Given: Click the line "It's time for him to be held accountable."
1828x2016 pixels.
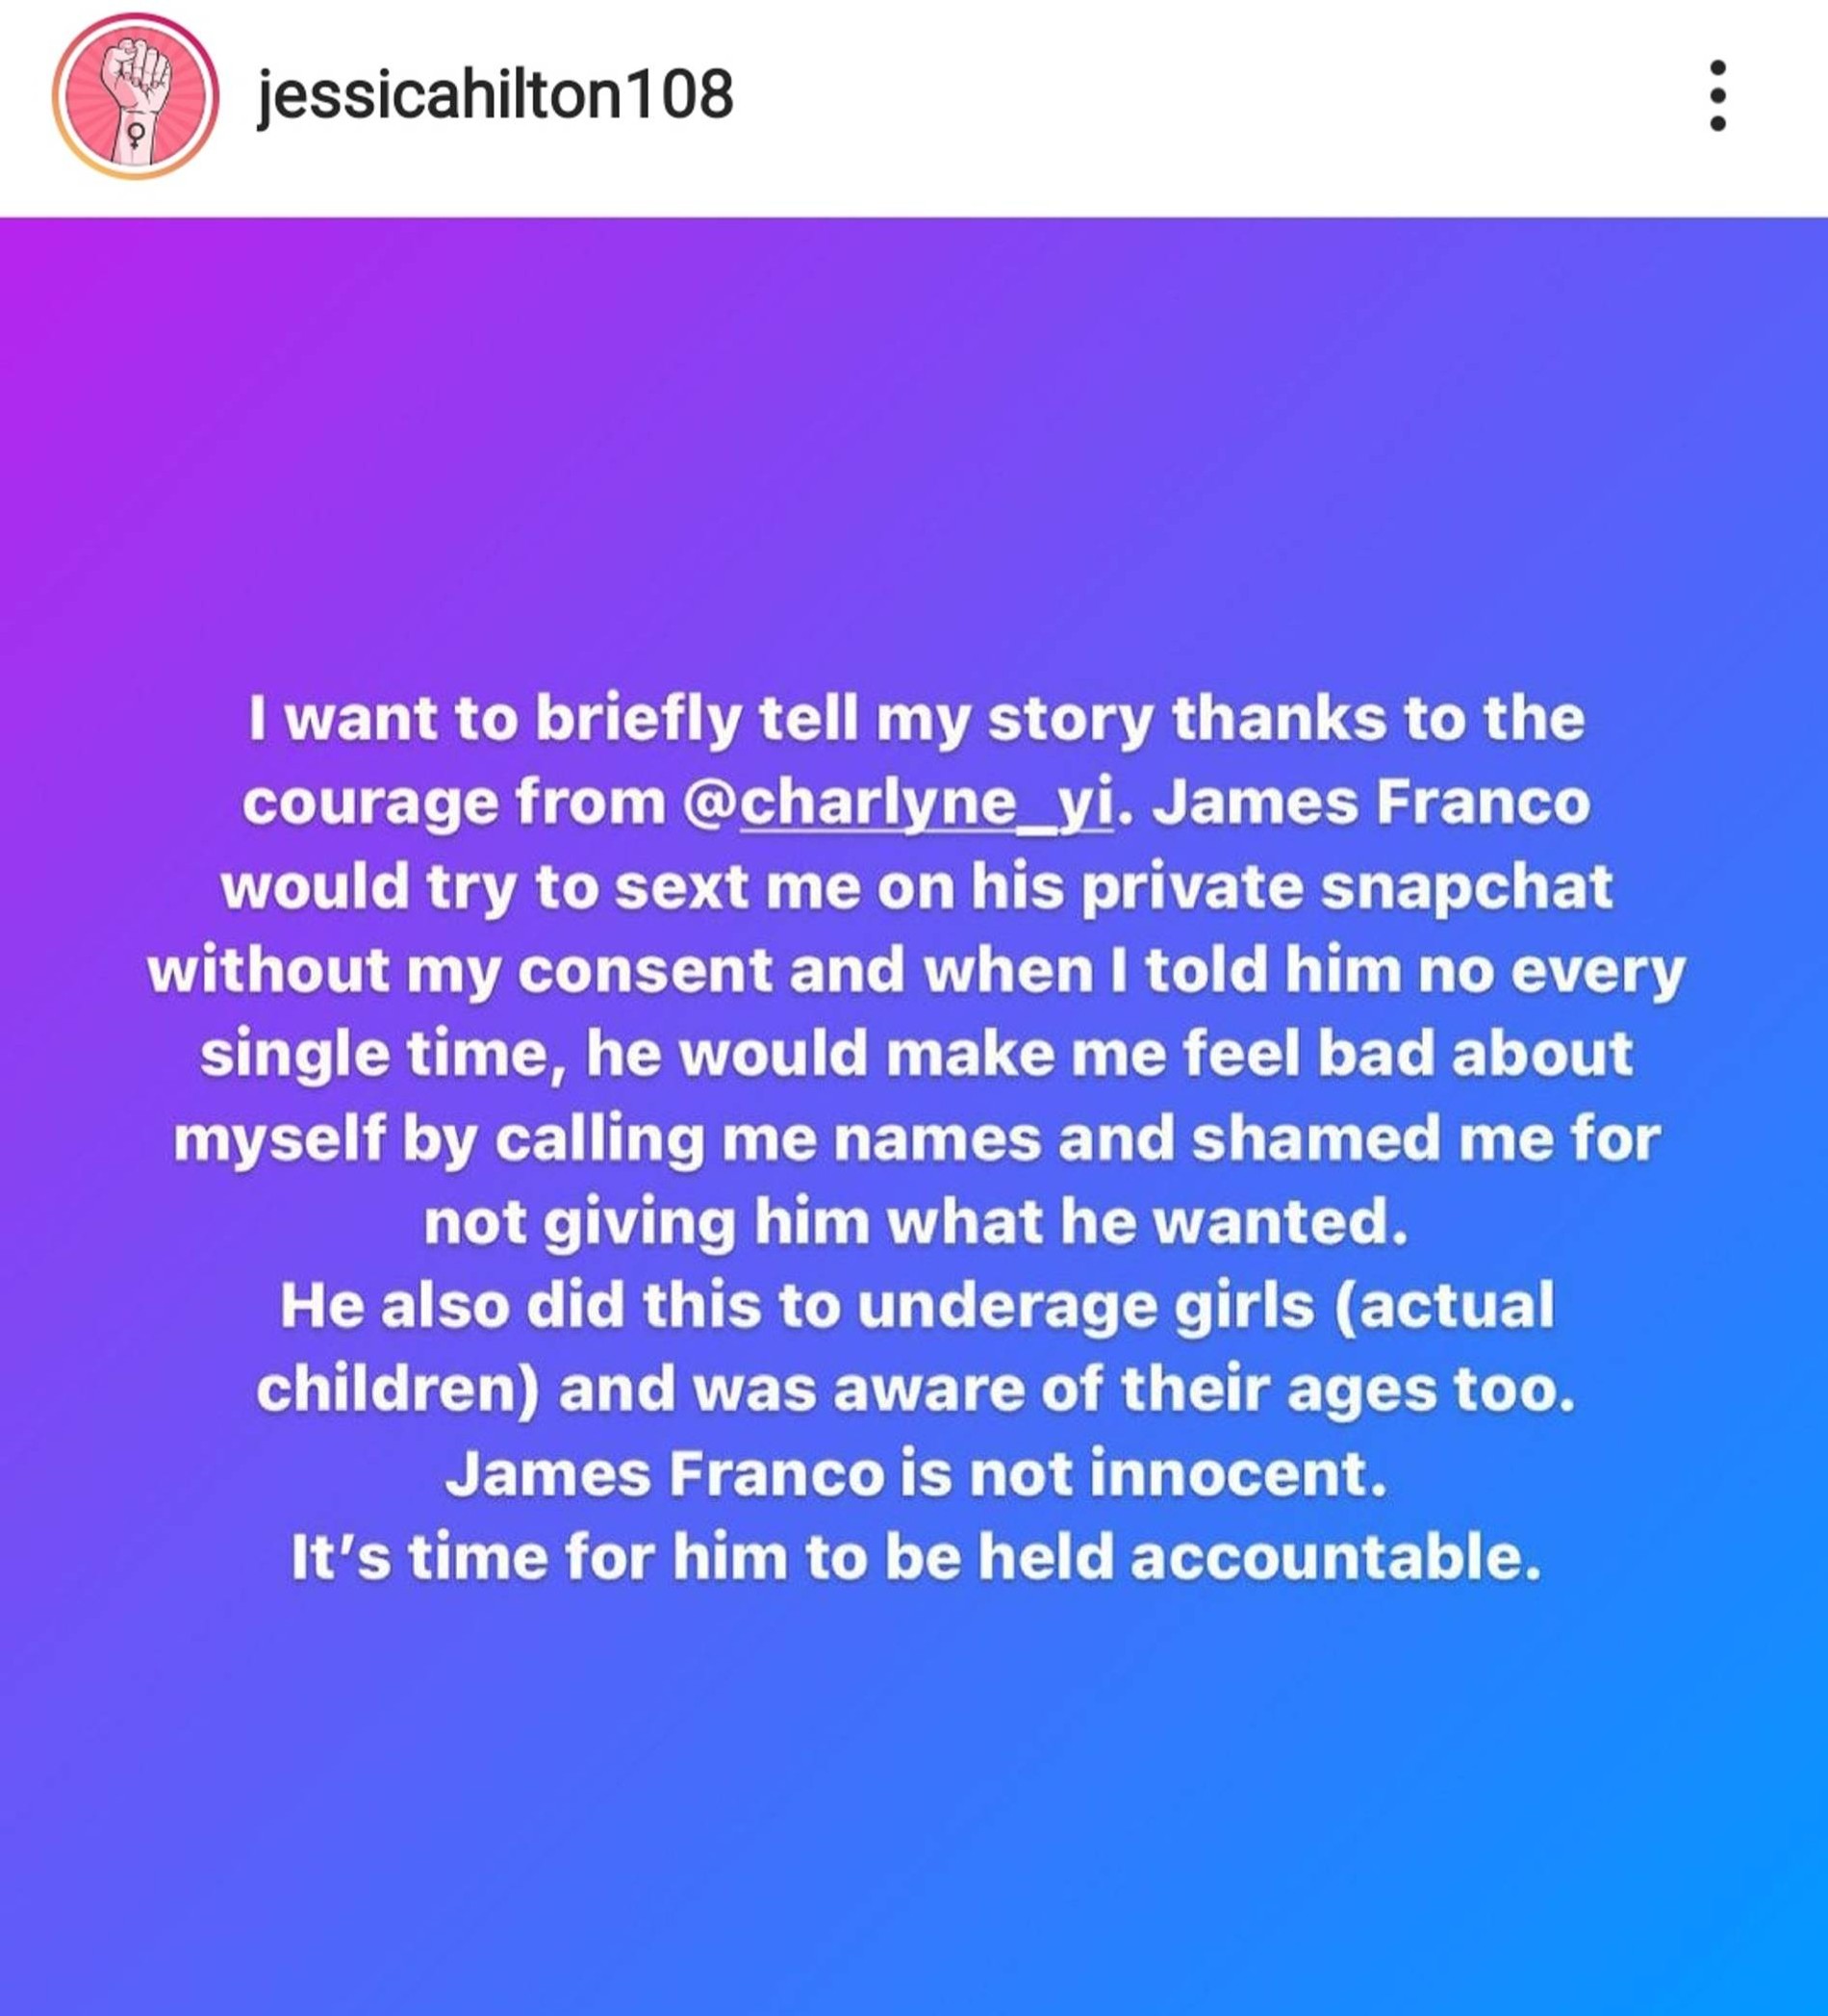Looking at the screenshot, I should click(916, 1558).
